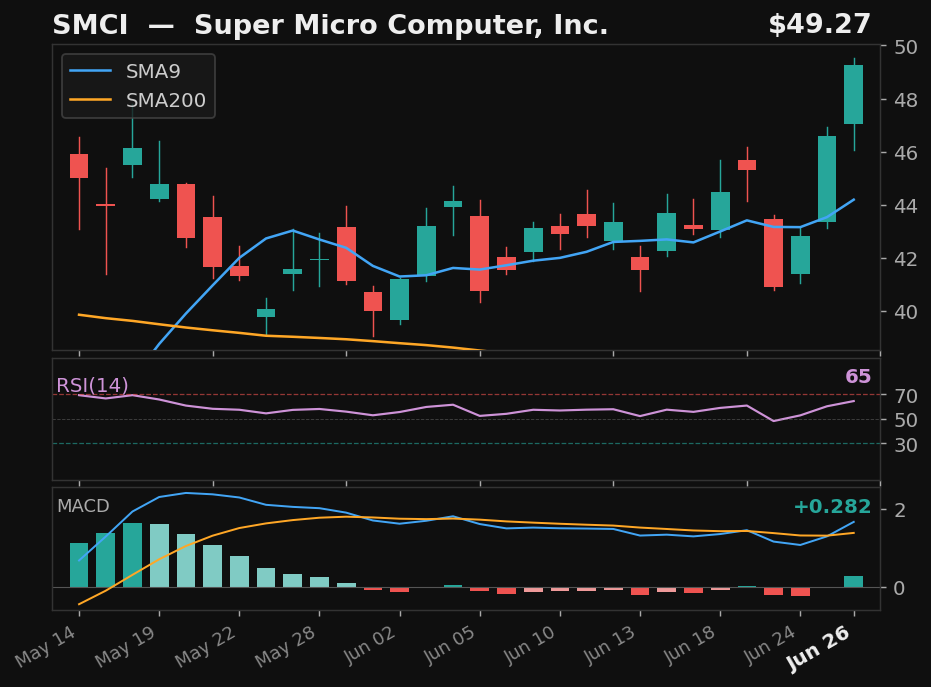This screenshot has height=687, width=931.
Task: Click the May 19 date label
Action: (126, 647)
